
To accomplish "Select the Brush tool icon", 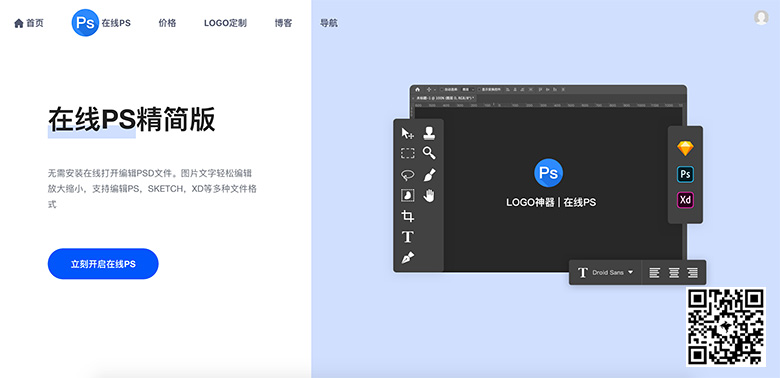I will pyautogui.click(x=429, y=175).
